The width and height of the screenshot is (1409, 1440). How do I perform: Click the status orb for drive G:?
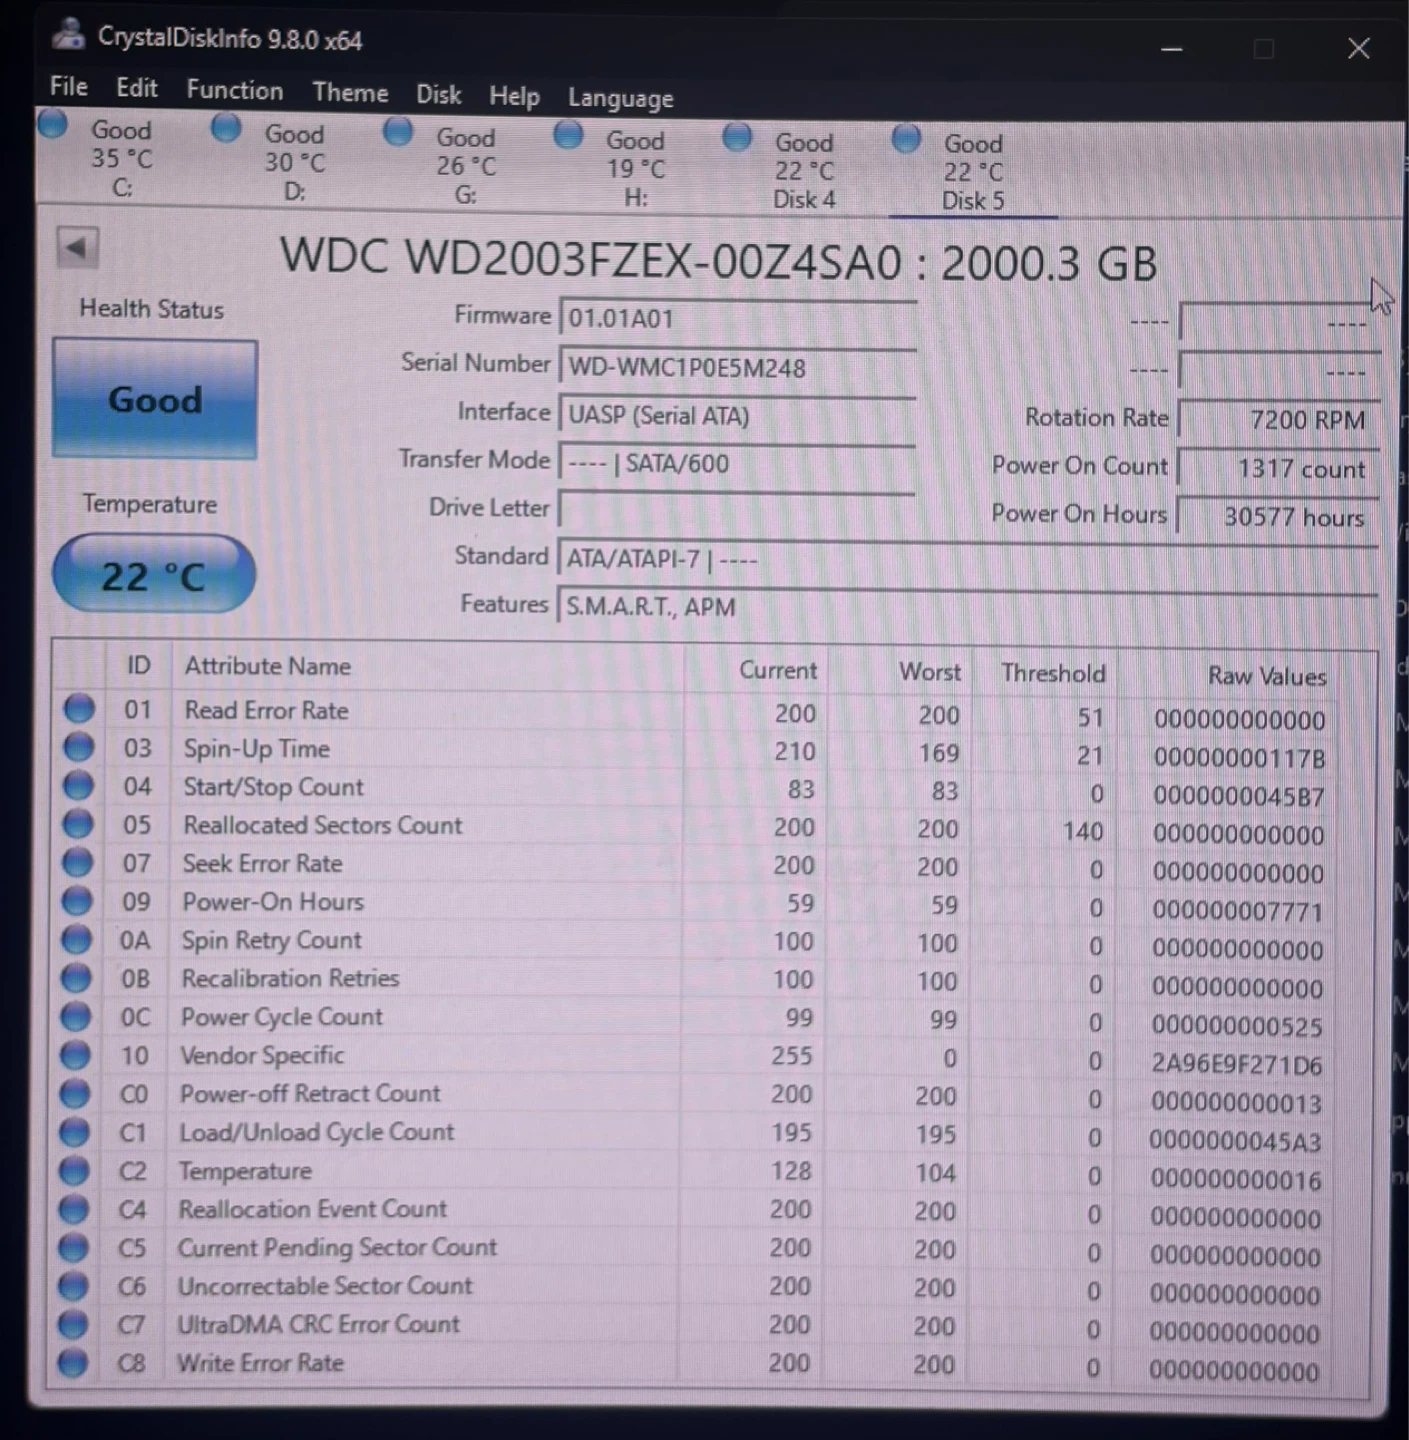pyautogui.click(x=398, y=131)
